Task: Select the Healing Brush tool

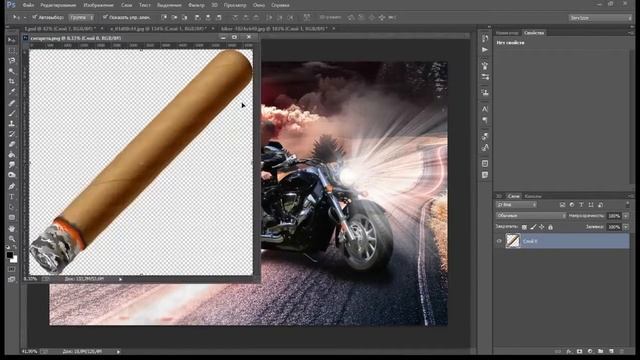Action: coord(11,102)
